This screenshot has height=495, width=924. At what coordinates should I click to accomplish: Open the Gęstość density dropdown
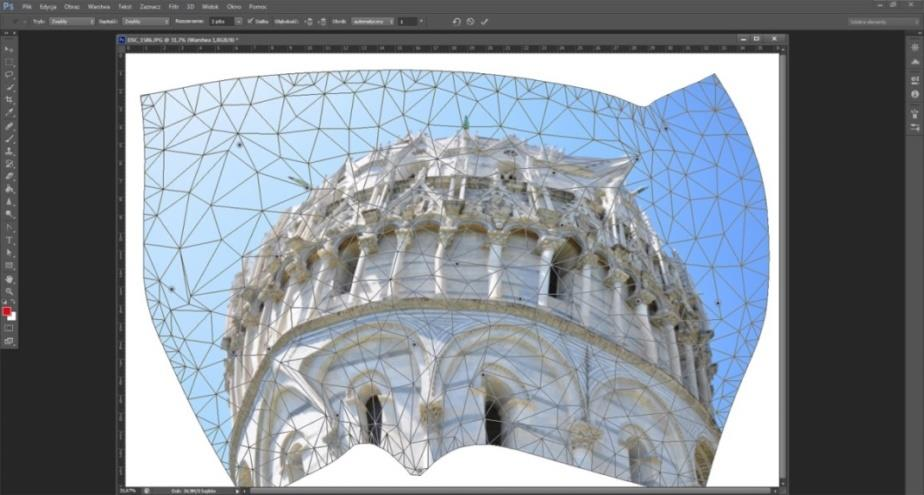145,21
